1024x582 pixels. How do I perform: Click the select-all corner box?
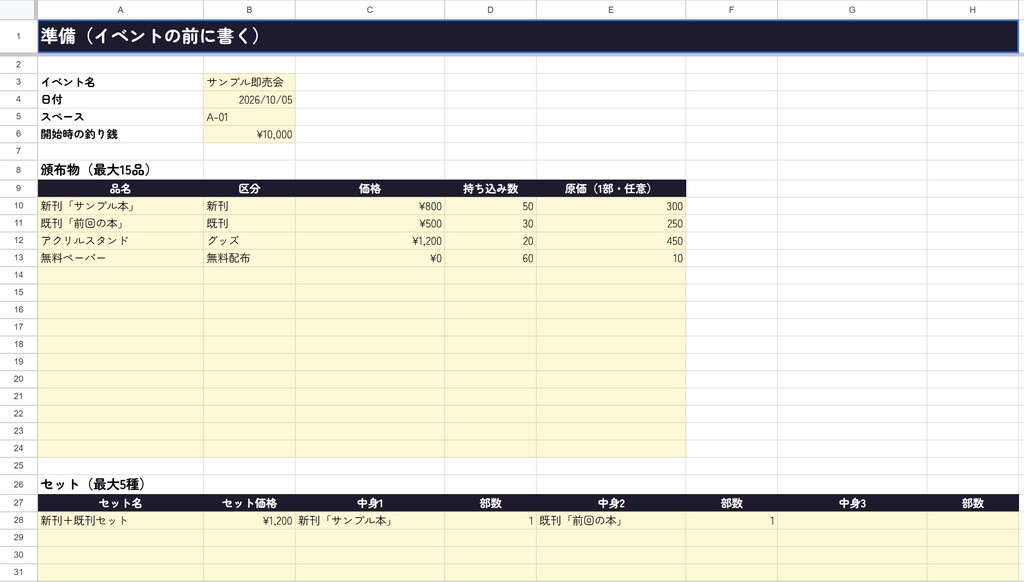(x=18, y=10)
